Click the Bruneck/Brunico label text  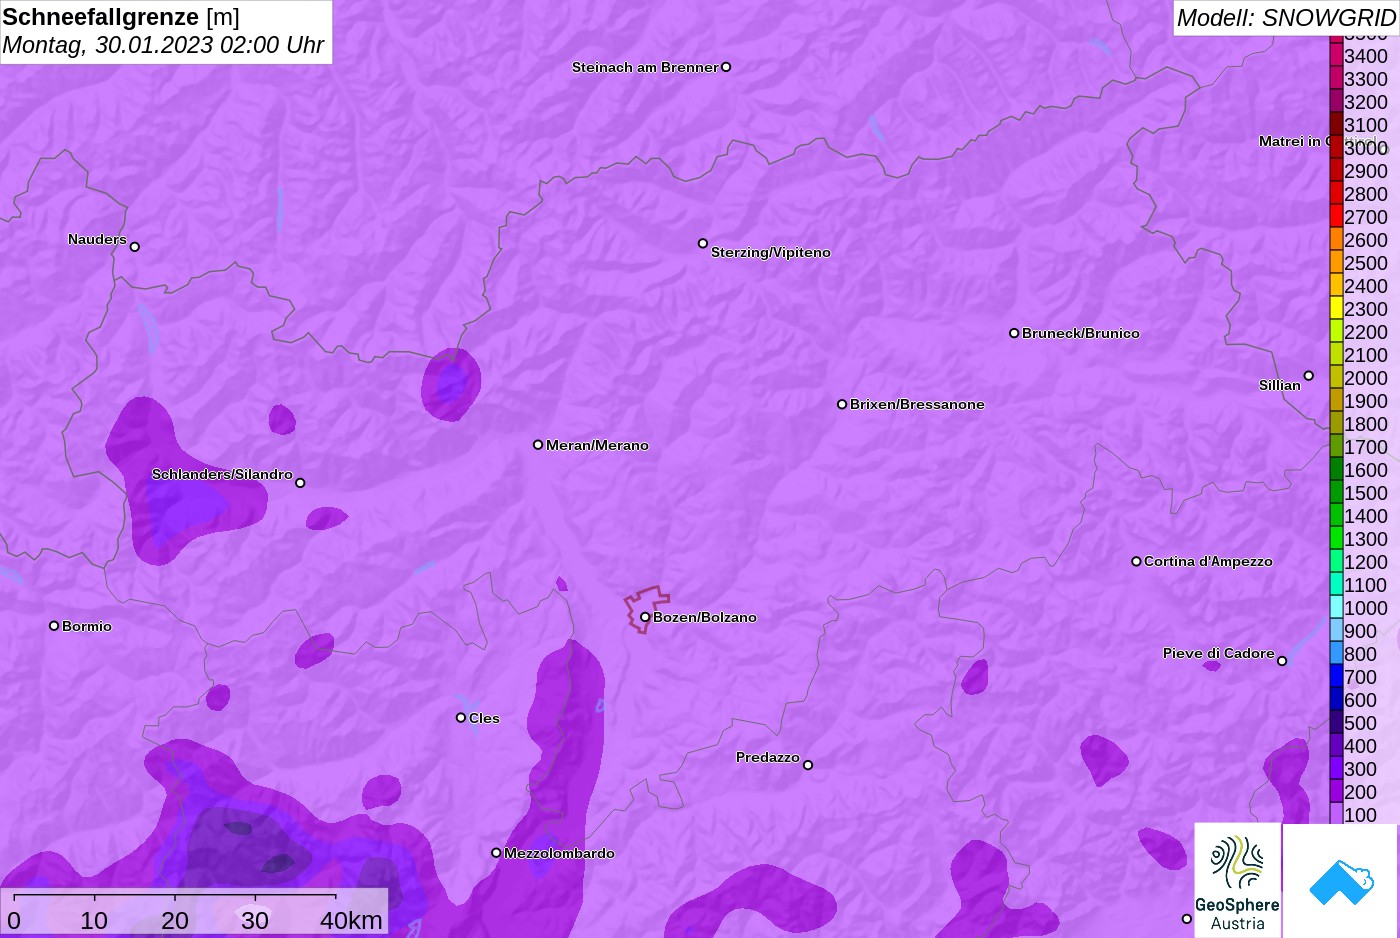coord(1081,333)
